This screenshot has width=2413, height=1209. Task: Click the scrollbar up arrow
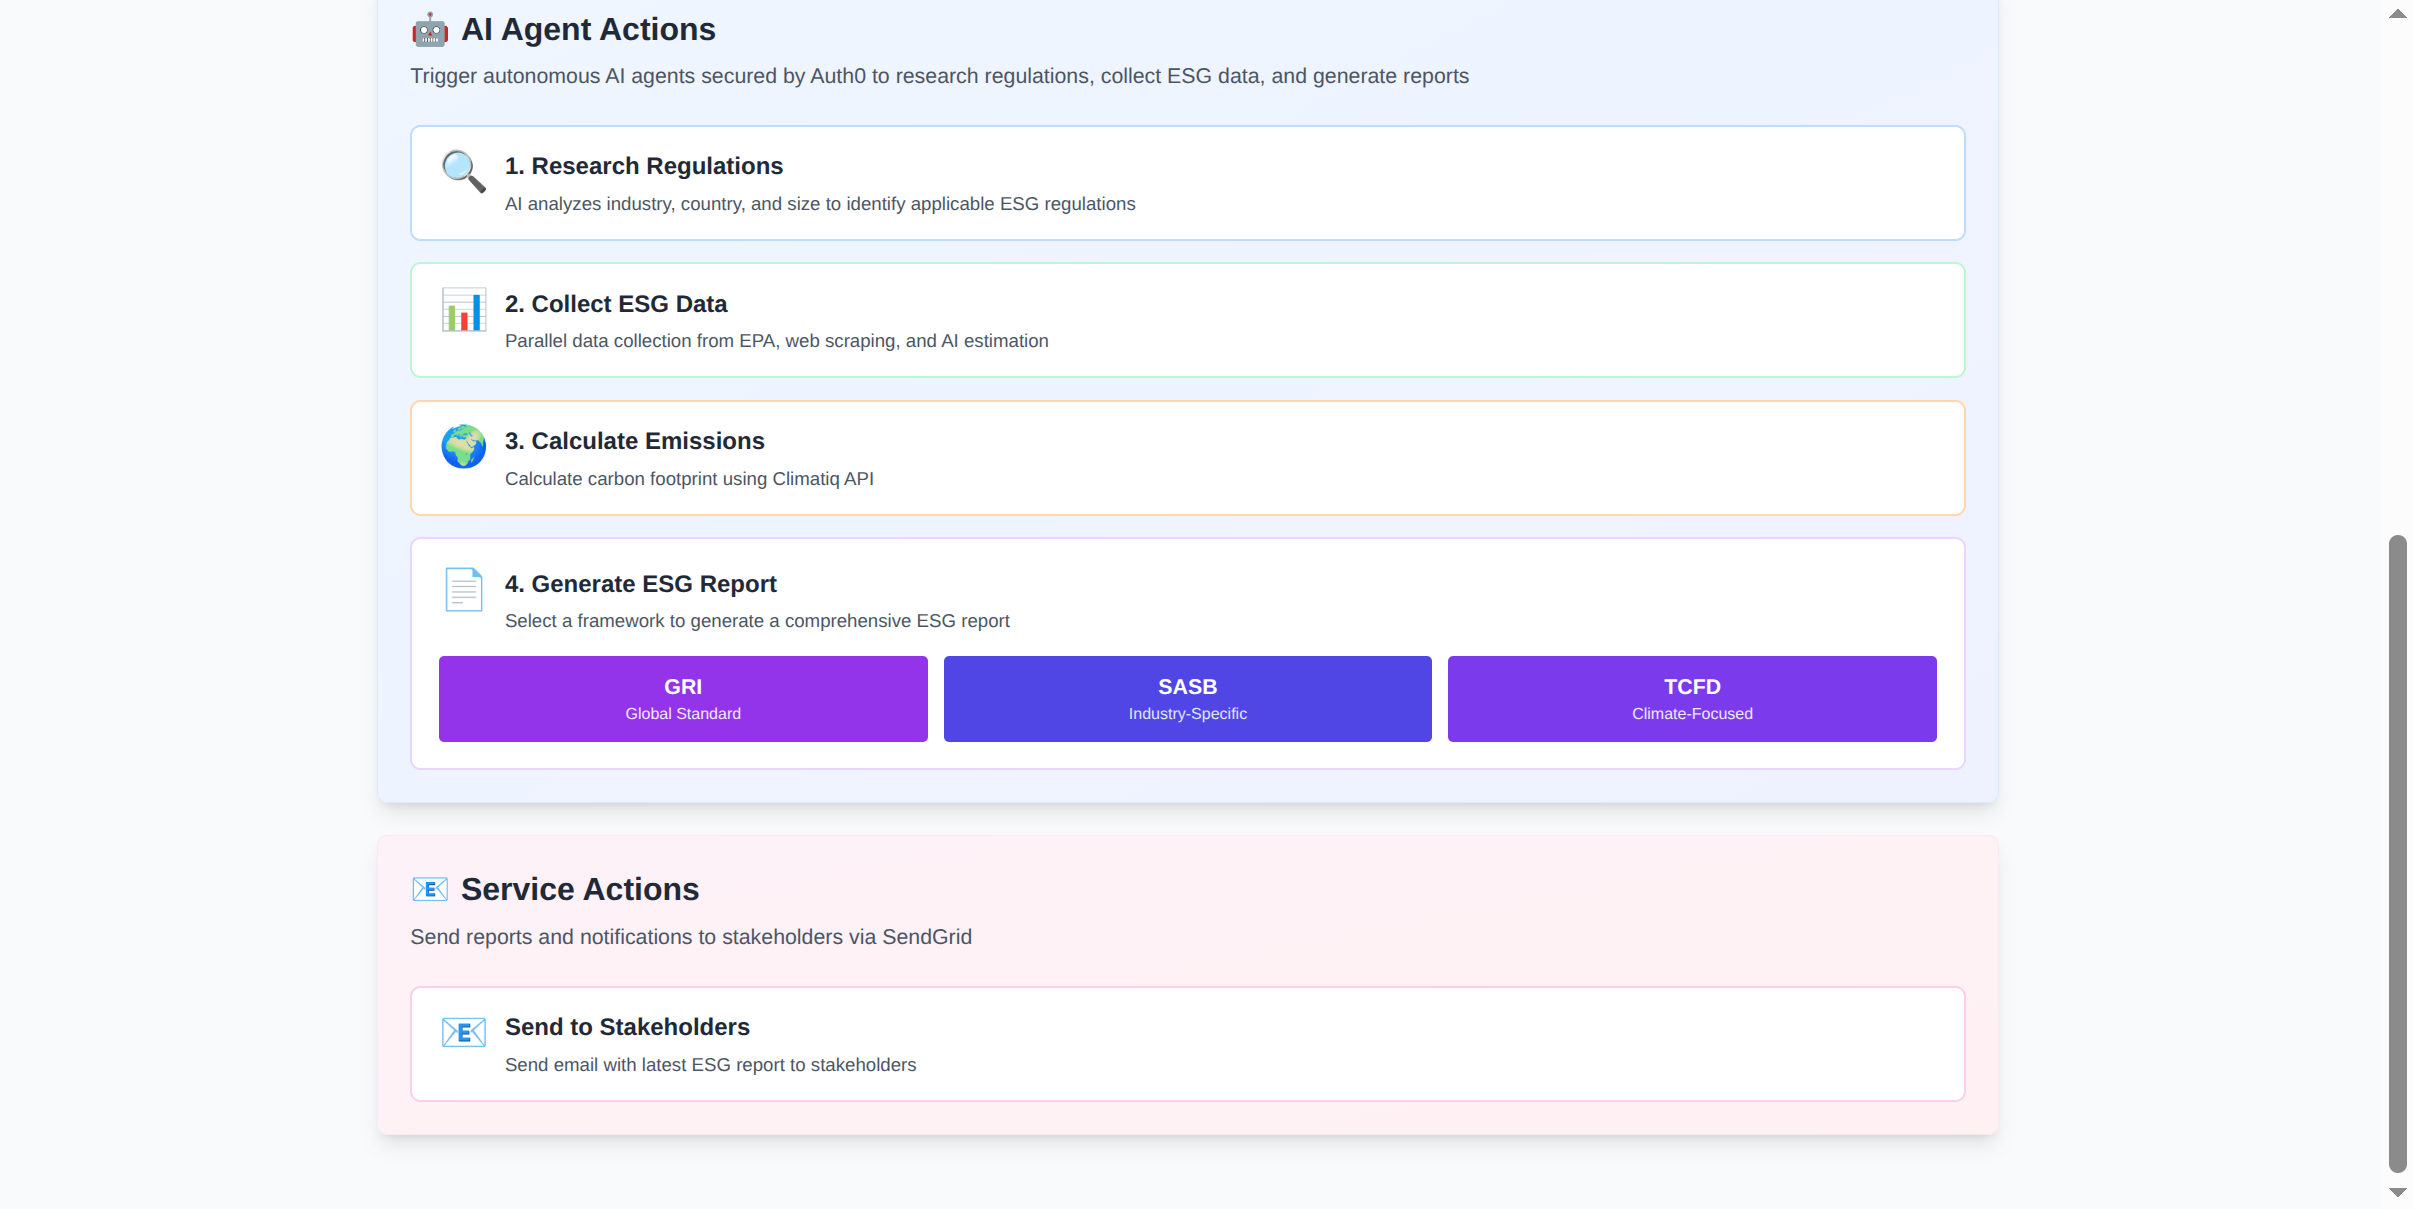coord(2397,14)
